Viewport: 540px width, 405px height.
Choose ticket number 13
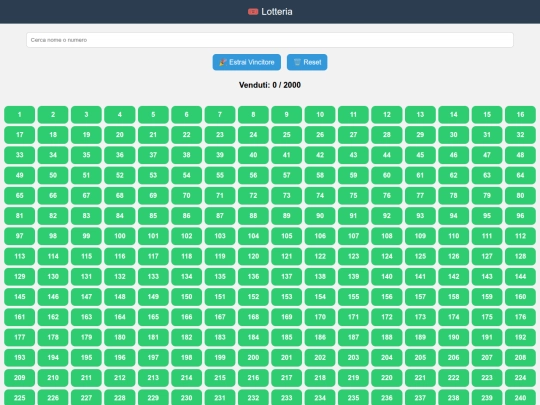(x=420, y=115)
